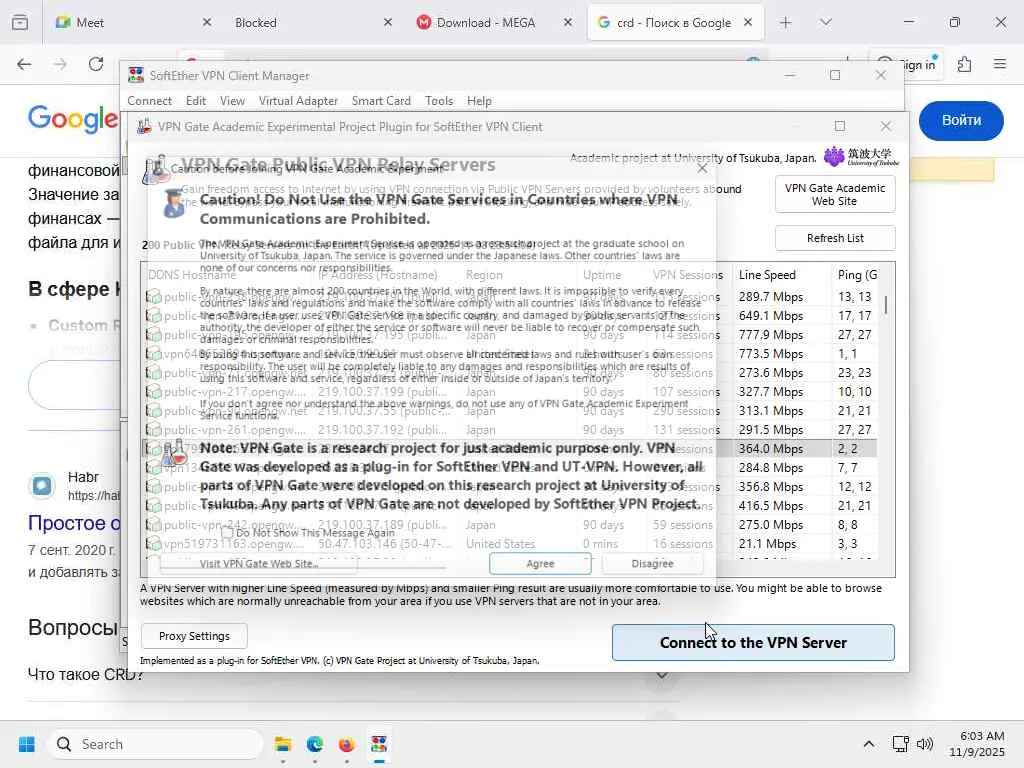Open Microsoft Edge from the taskbar

point(315,744)
